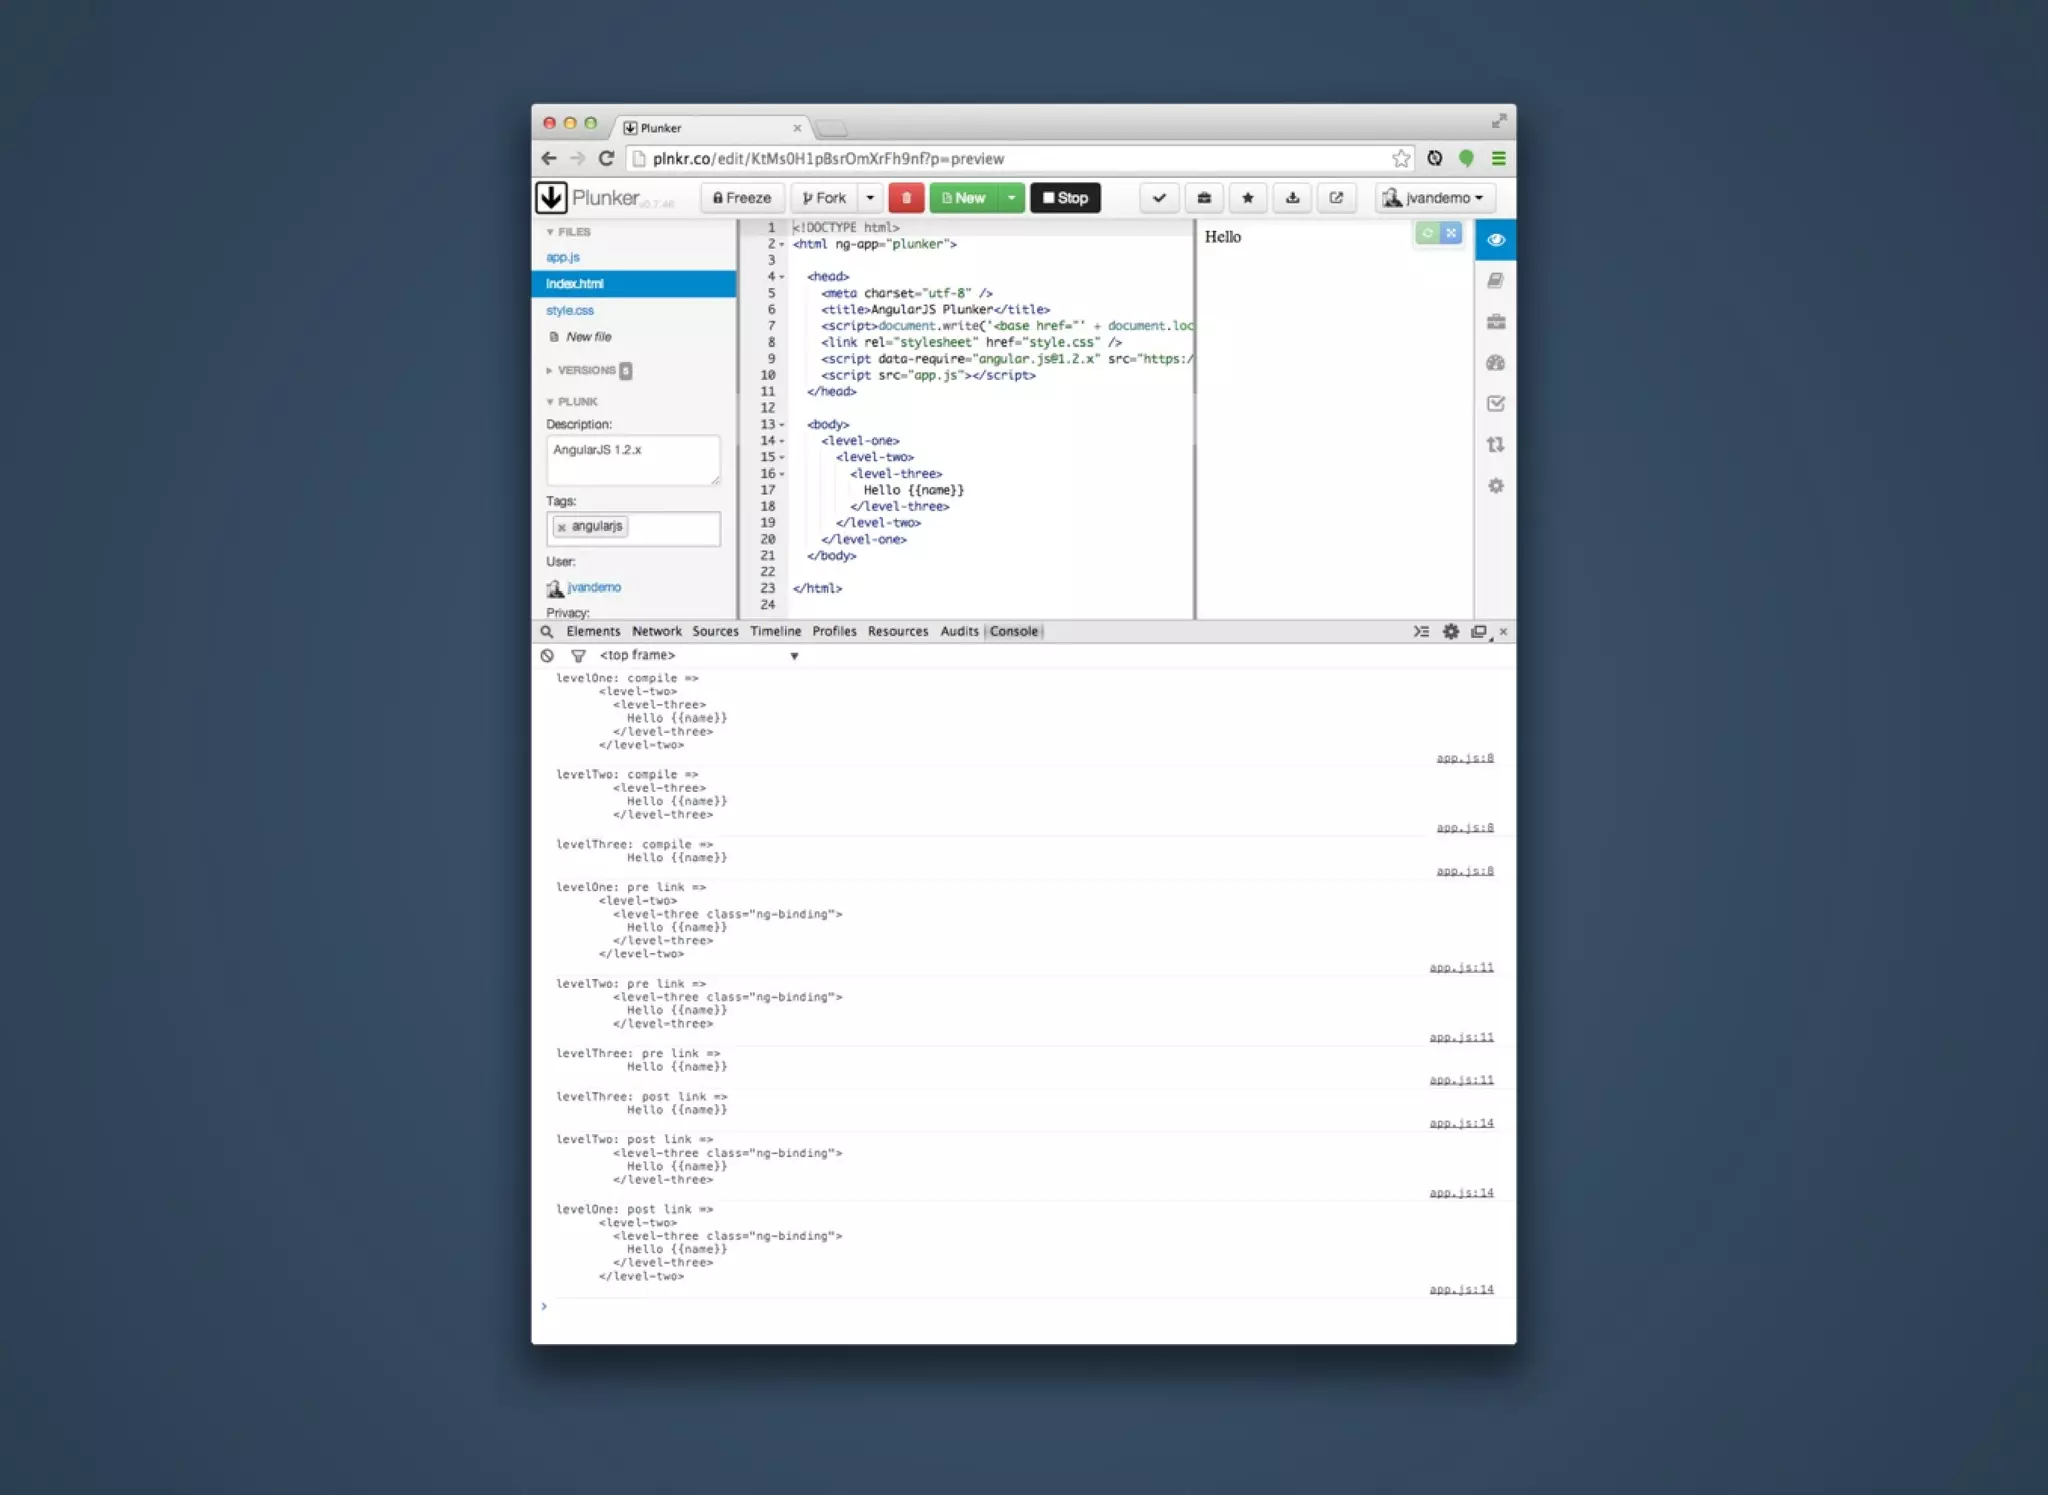Open the jvandemo user menu
Screen dimensions: 2048x1495
pos(1434,198)
